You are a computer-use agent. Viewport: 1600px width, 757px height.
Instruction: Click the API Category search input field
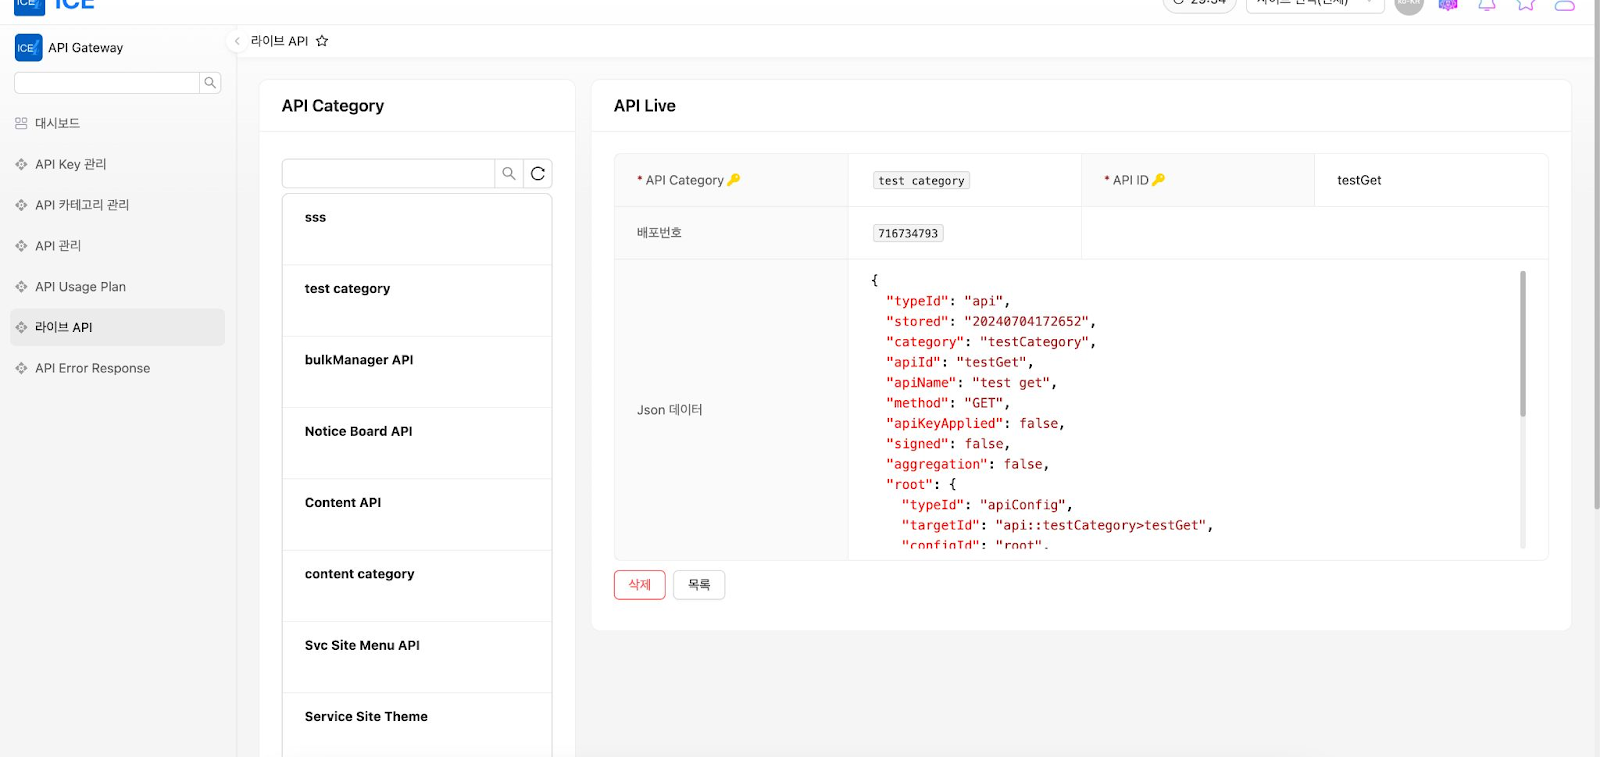pyautogui.click(x=388, y=174)
